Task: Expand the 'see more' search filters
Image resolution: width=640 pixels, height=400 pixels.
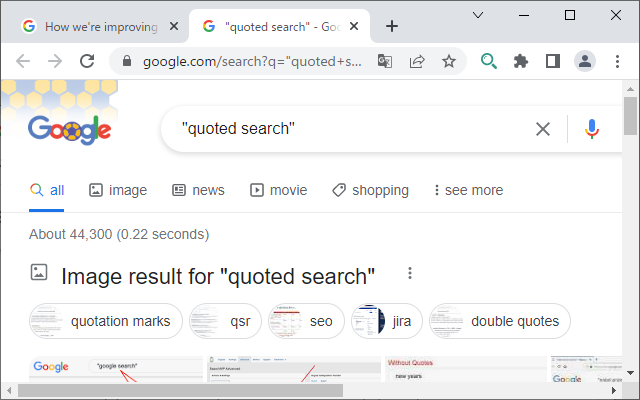Action: [467, 190]
